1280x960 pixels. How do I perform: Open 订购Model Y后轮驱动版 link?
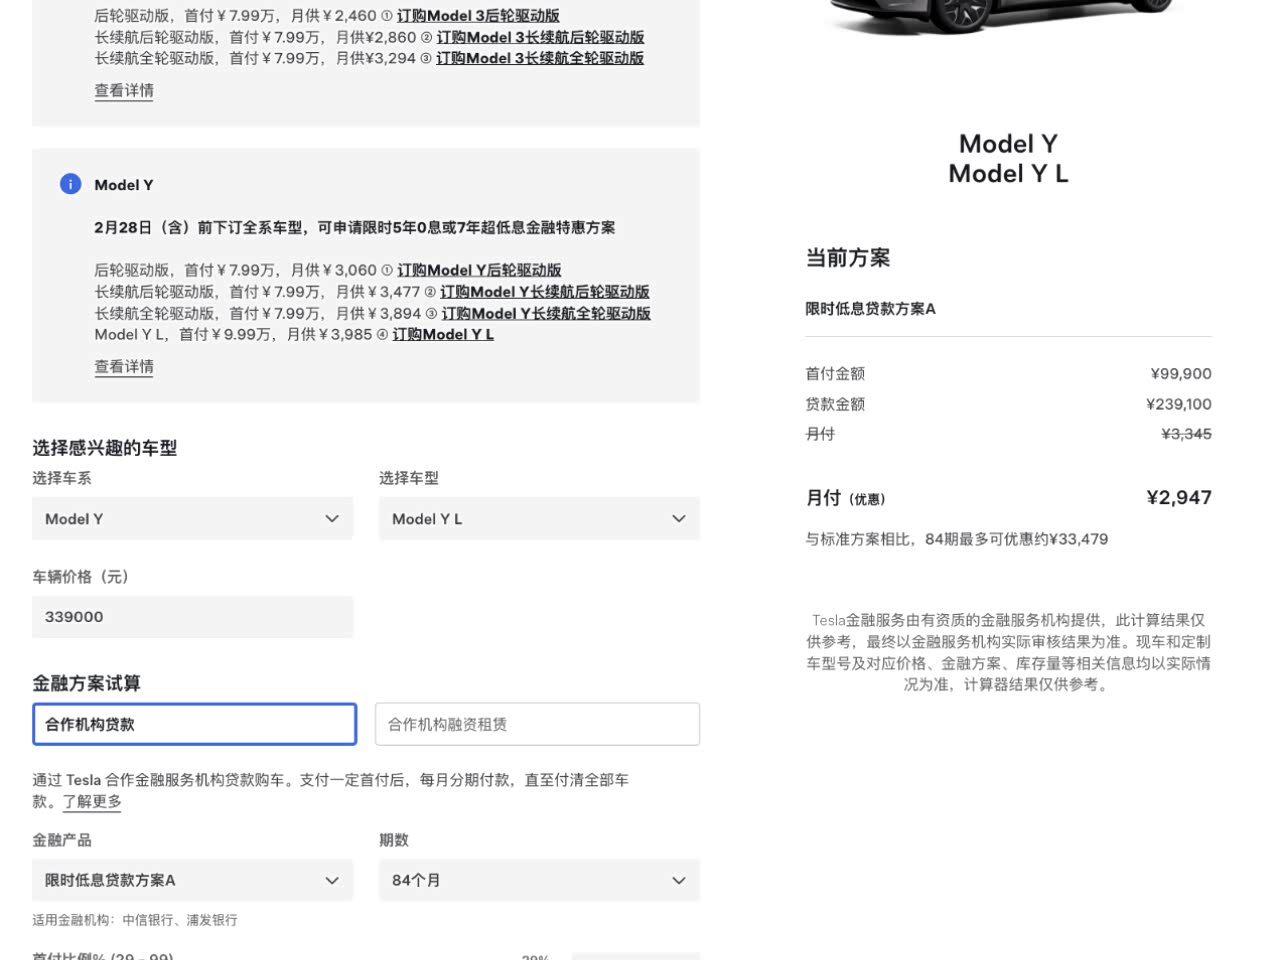coord(479,270)
